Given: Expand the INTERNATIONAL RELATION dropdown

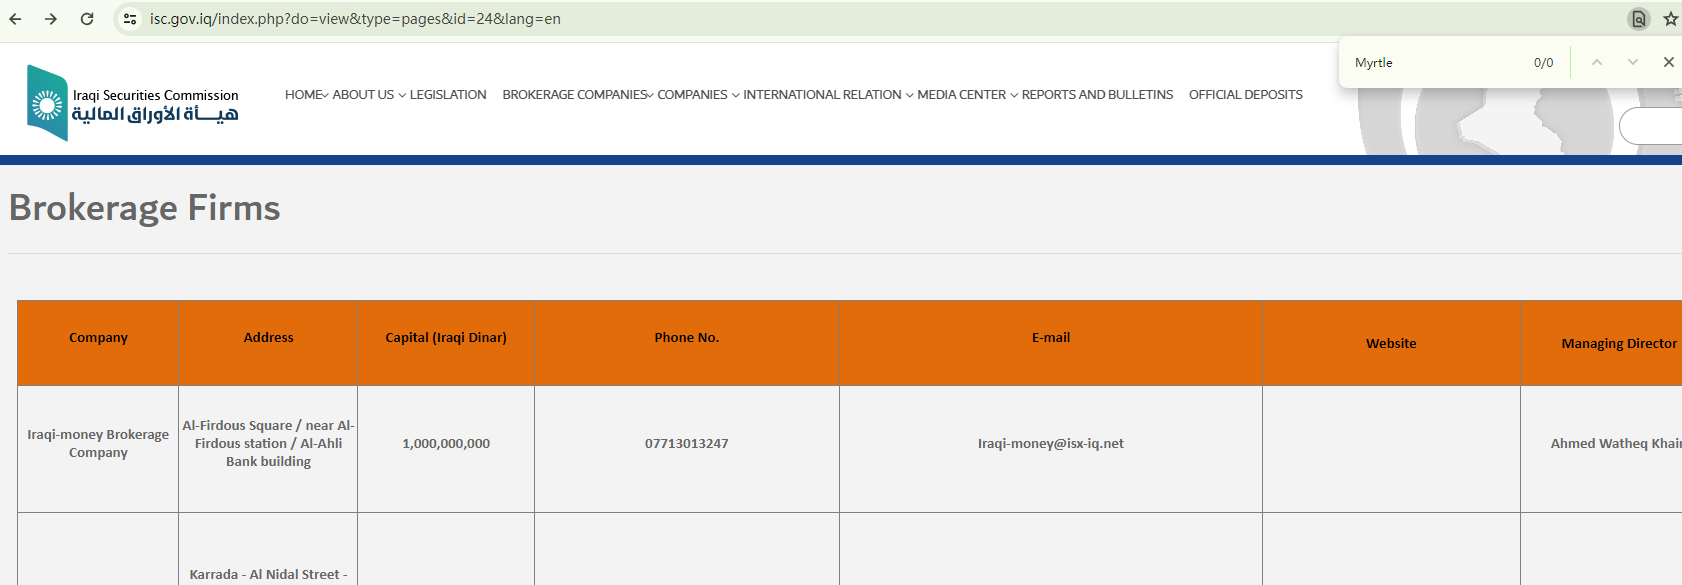Looking at the screenshot, I should point(828,95).
